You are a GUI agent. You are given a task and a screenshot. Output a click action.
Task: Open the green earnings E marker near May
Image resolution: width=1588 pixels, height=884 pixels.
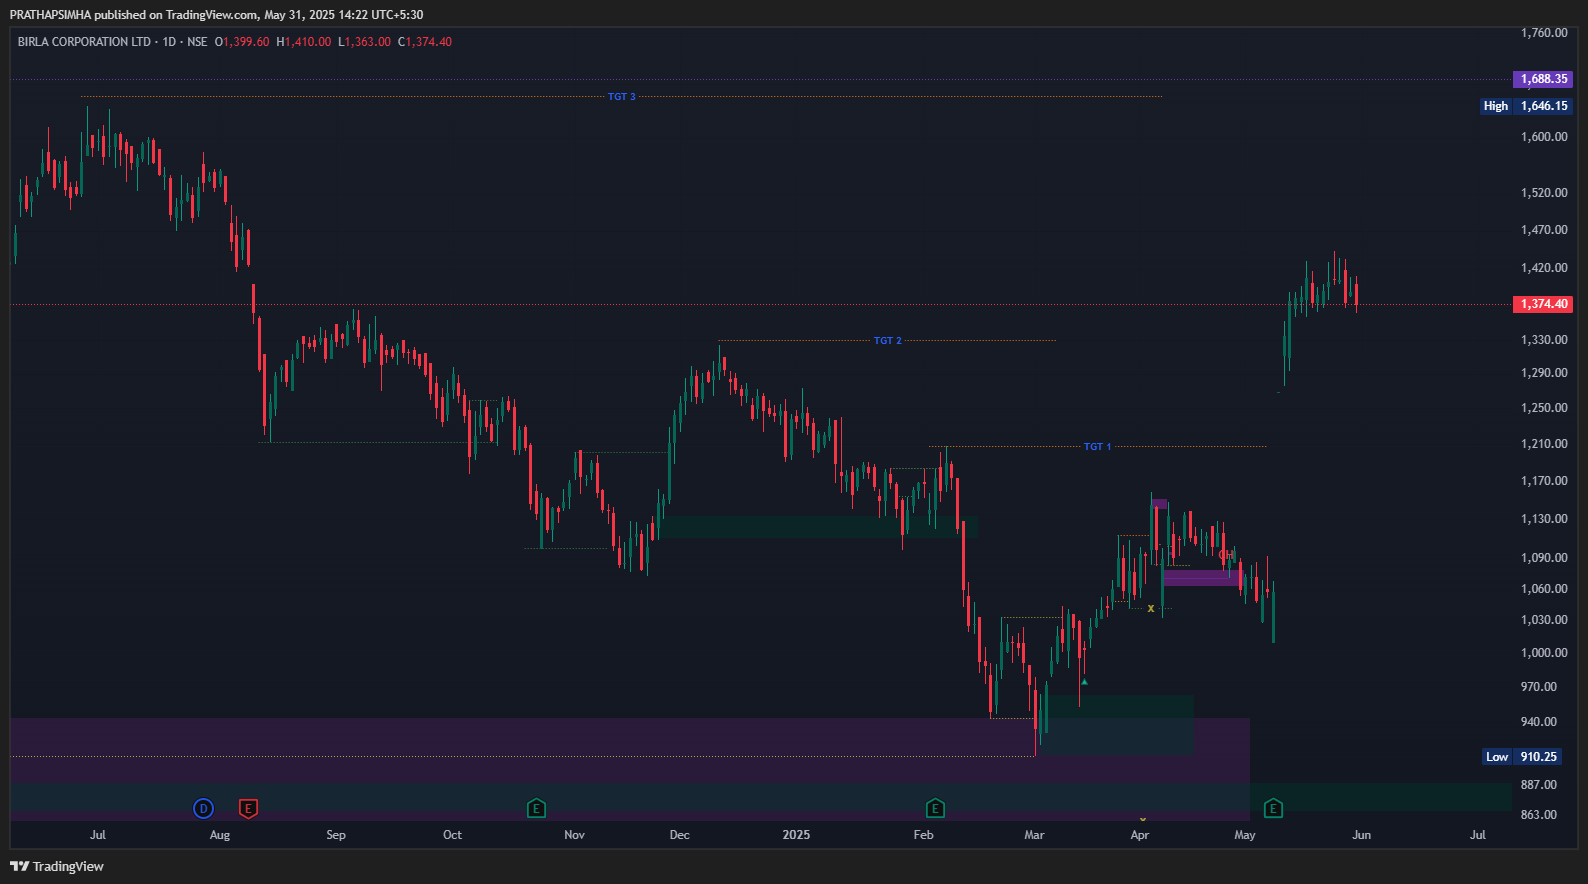(x=1273, y=808)
